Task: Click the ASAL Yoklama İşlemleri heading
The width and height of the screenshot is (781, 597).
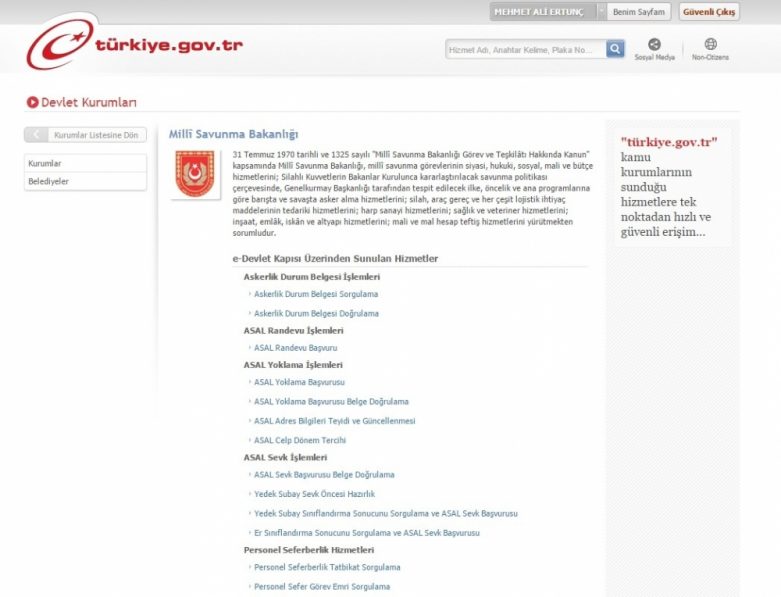Action: coord(293,365)
